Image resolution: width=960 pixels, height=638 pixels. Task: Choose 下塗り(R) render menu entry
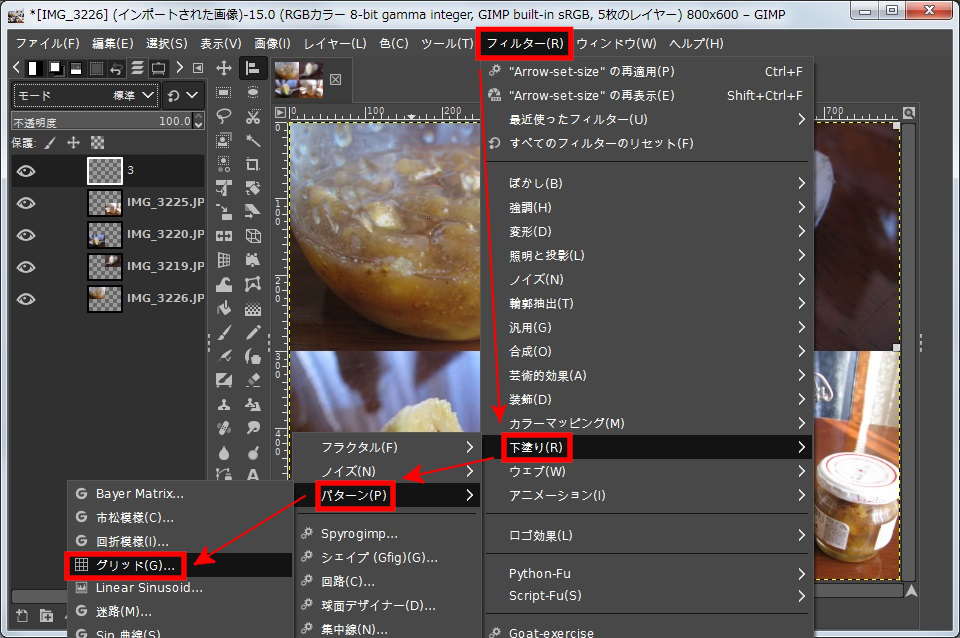[648, 448]
